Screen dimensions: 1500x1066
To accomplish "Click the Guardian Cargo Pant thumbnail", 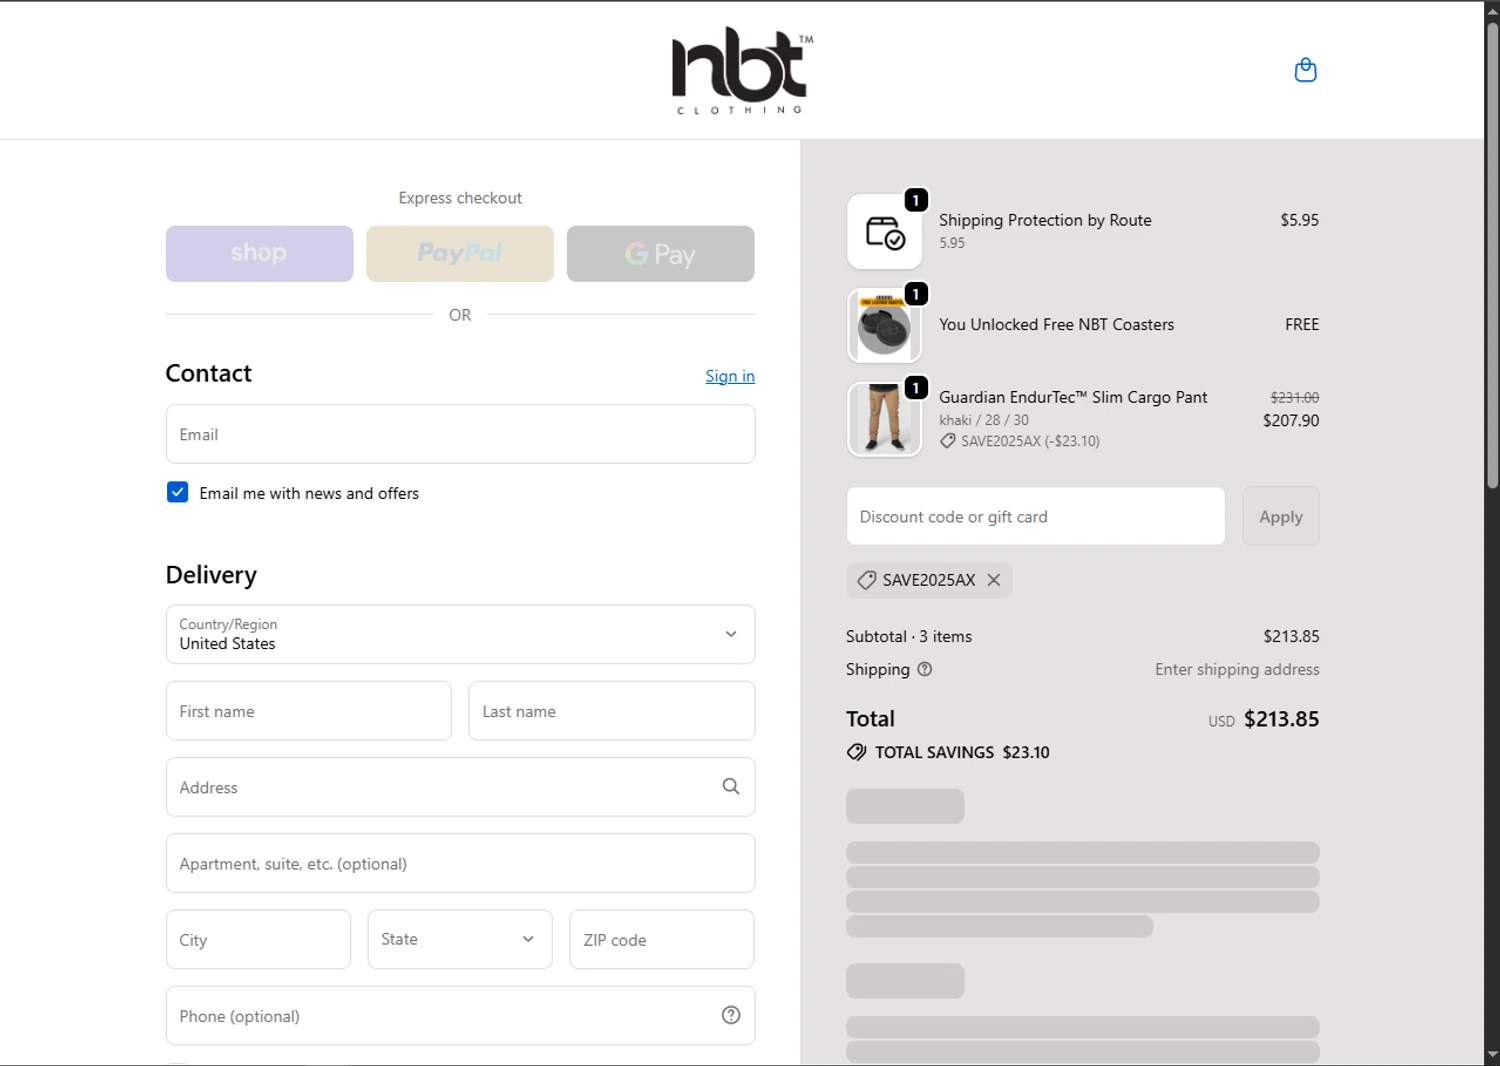I will [884, 419].
